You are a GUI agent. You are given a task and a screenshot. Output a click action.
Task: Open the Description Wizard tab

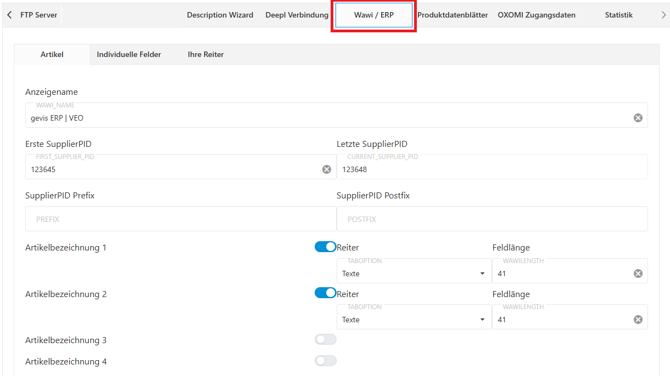click(x=220, y=15)
